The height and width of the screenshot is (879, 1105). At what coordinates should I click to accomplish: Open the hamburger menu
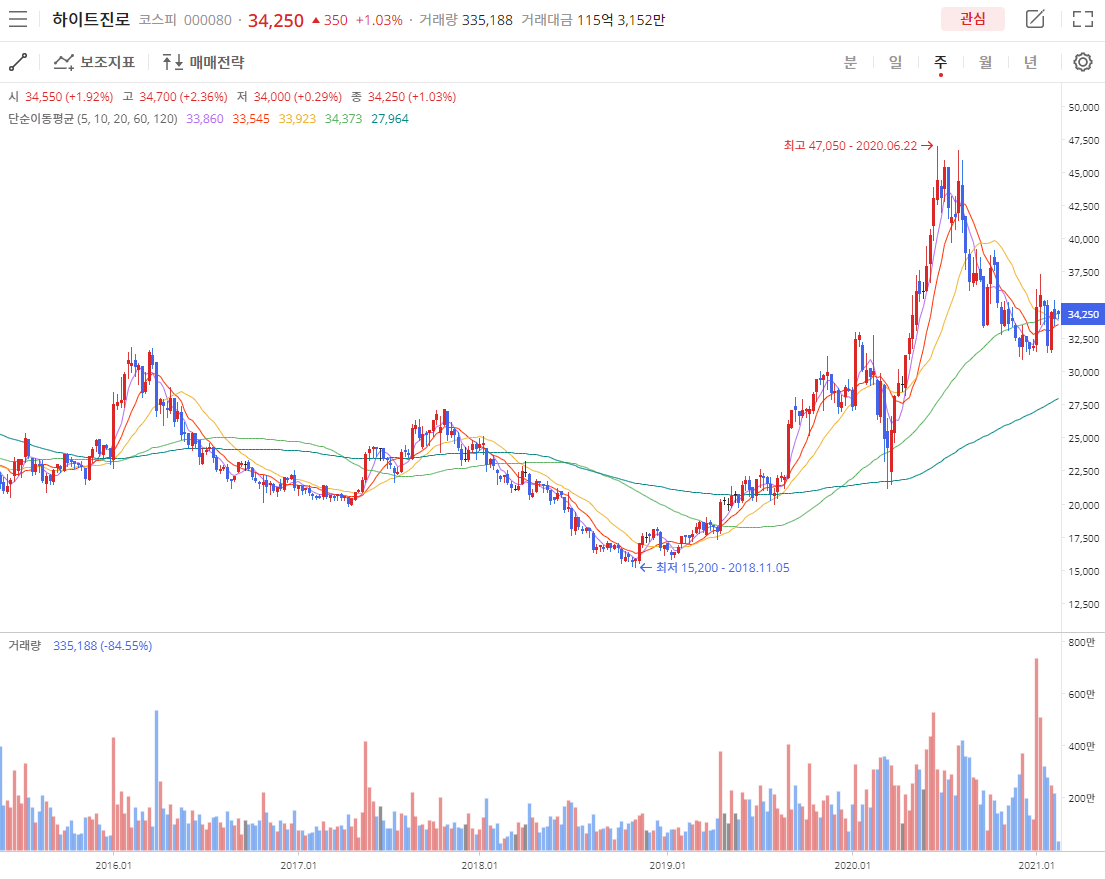click(x=18, y=19)
